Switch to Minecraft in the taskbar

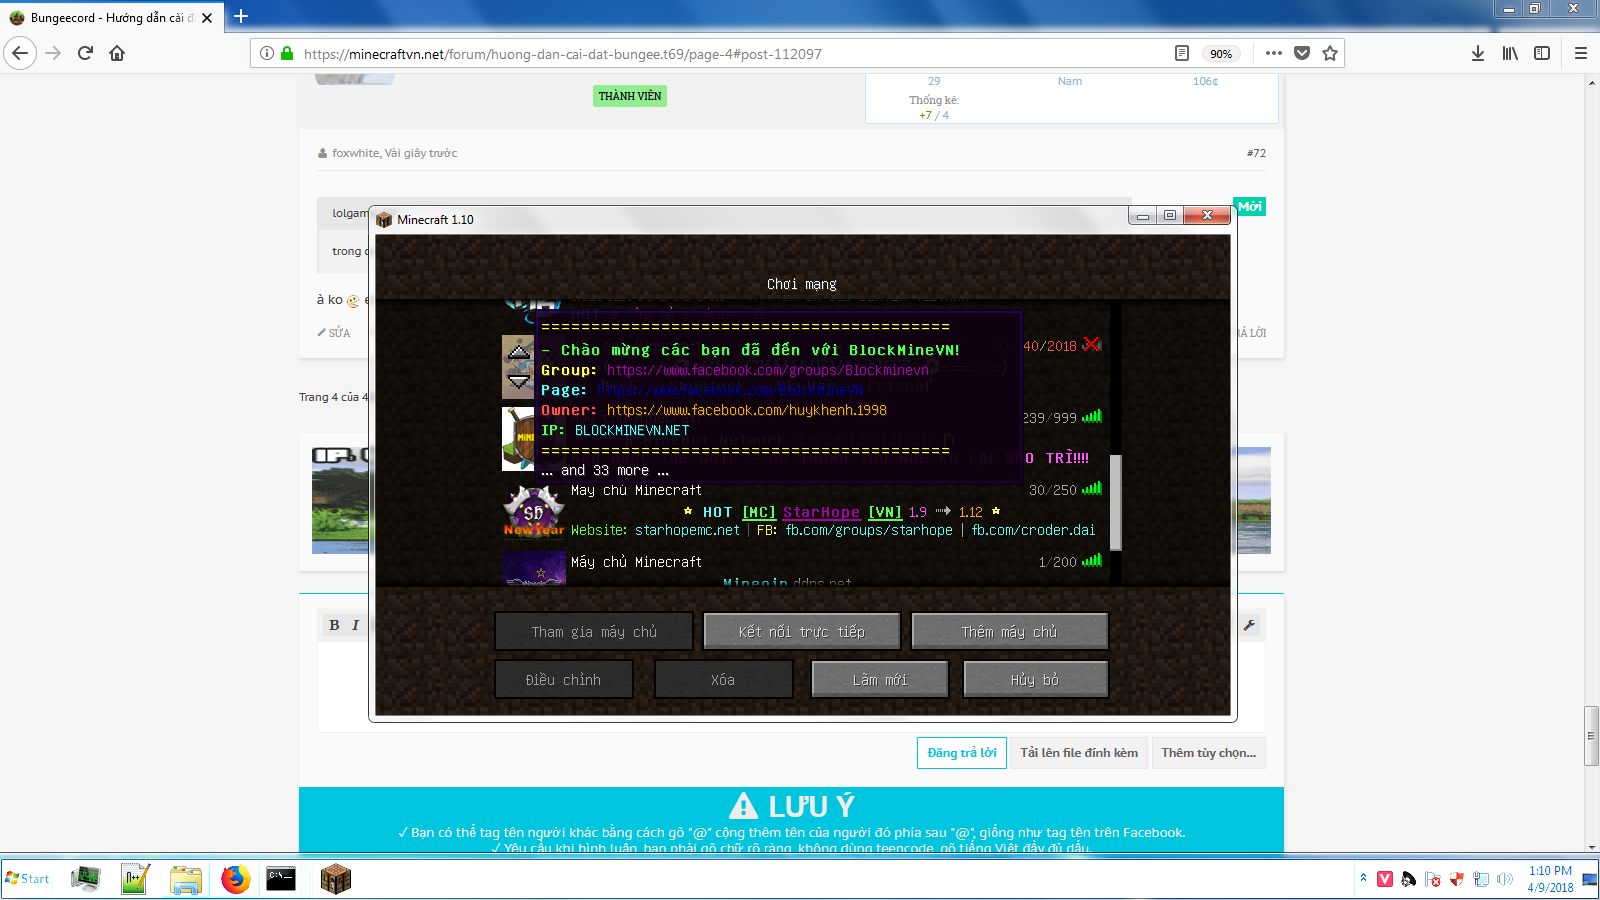pyautogui.click(x=335, y=879)
